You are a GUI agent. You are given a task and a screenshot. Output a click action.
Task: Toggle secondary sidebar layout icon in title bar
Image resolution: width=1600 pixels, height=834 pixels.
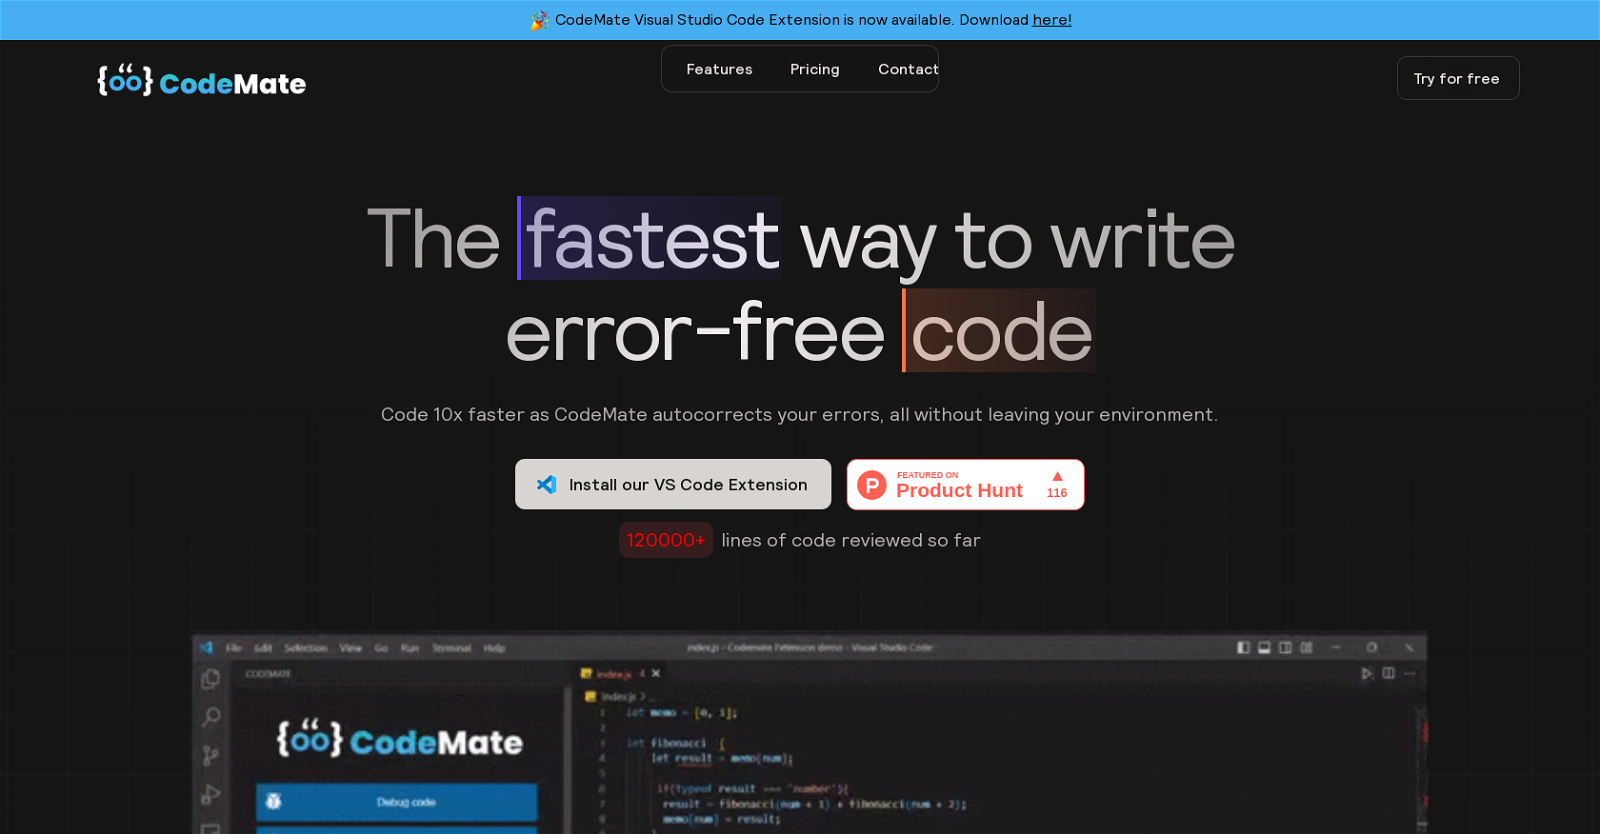(x=1285, y=648)
